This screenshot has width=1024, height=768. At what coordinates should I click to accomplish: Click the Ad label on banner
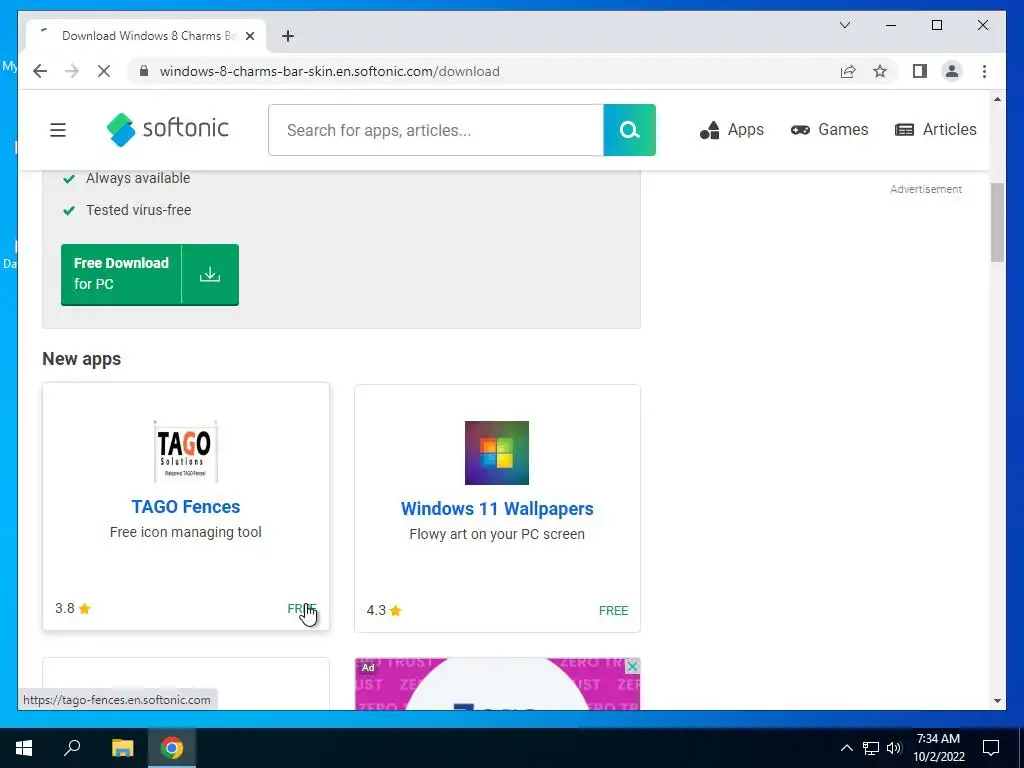coord(368,667)
